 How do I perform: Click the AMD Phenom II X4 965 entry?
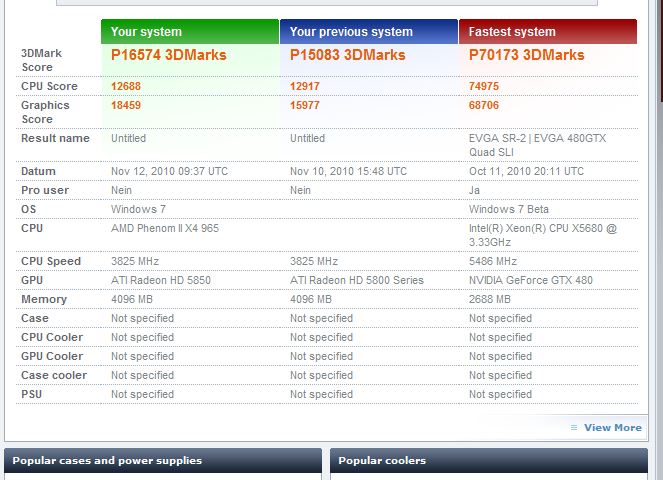click(x=165, y=228)
